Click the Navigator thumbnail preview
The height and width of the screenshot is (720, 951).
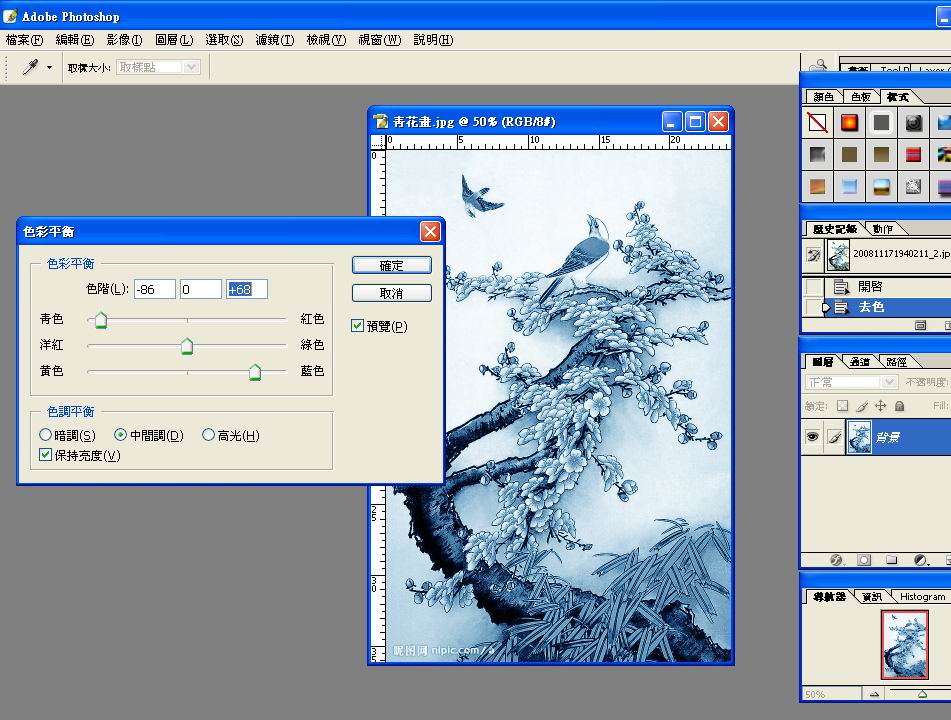pyautogui.click(x=904, y=644)
